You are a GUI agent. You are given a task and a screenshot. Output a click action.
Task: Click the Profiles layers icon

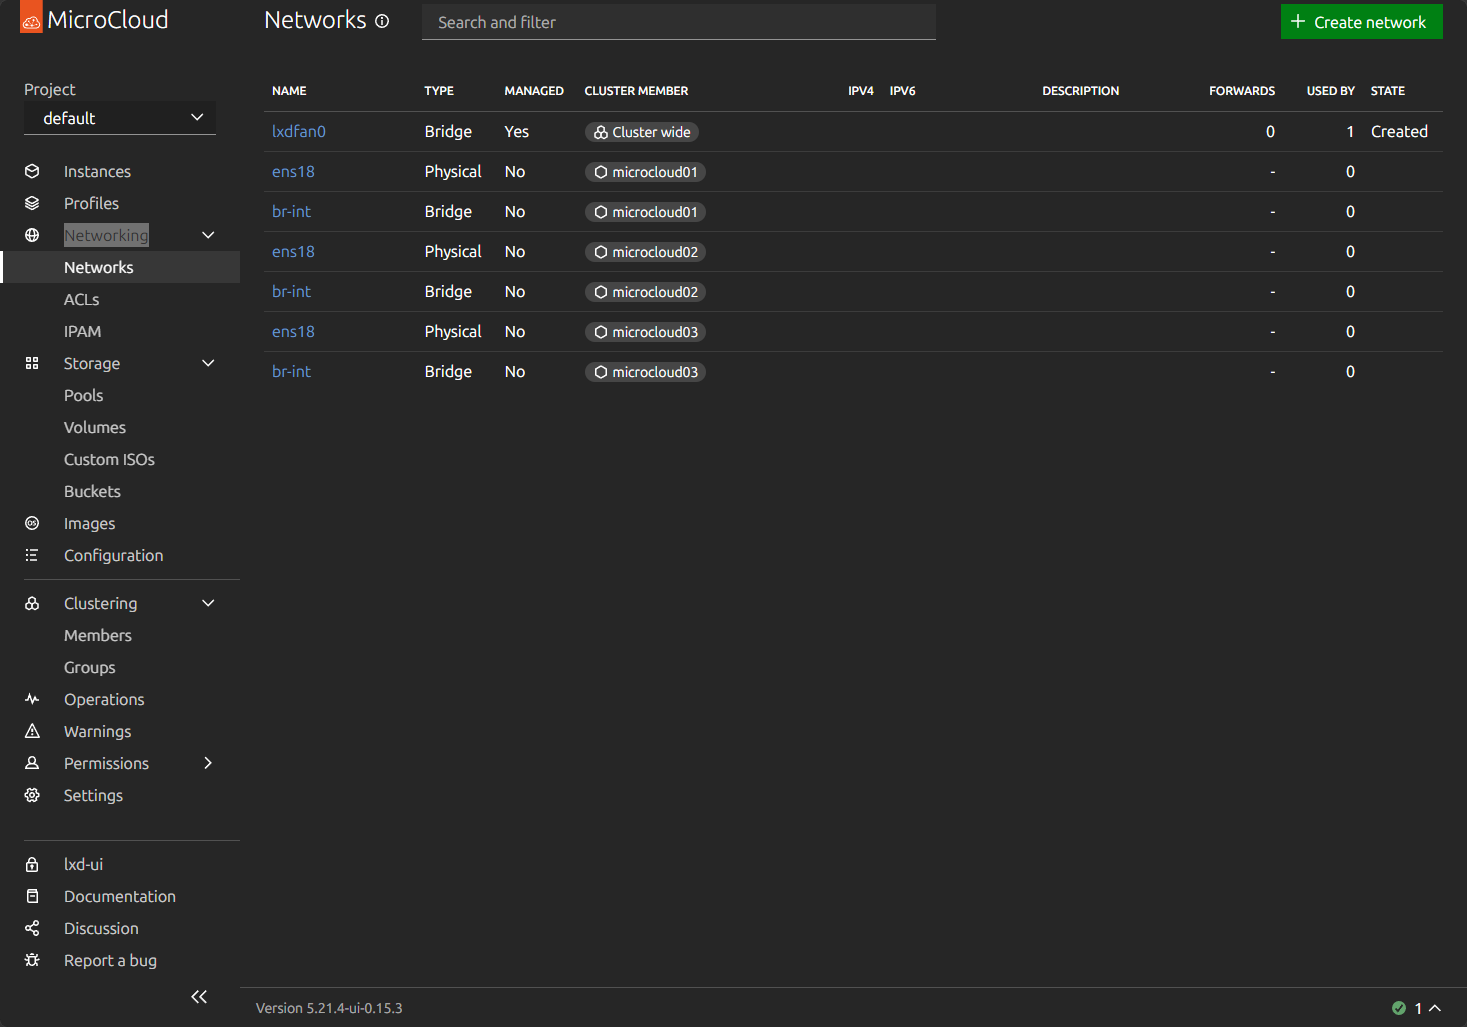[x=32, y=203]
